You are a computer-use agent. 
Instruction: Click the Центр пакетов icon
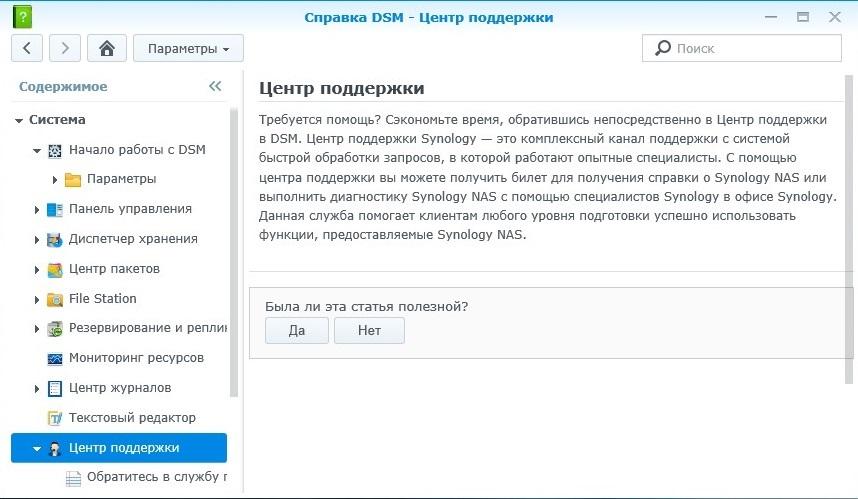(x=55, y=270)
